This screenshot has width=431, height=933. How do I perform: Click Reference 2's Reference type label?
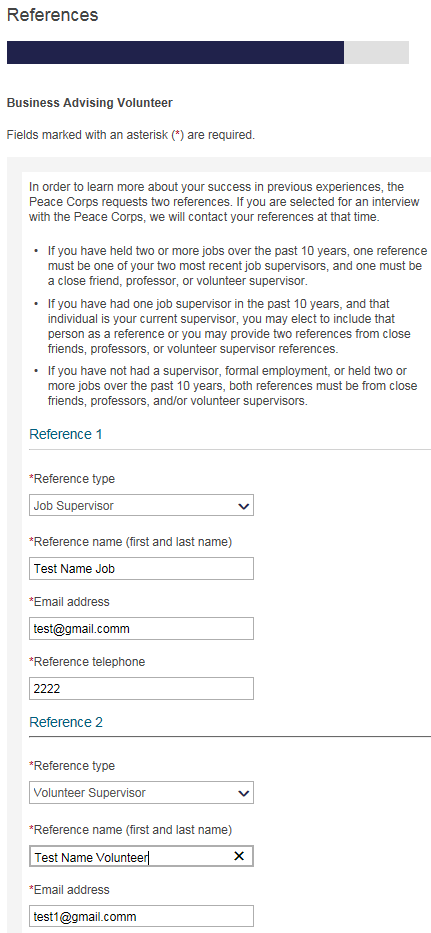(x=72, y=766)
